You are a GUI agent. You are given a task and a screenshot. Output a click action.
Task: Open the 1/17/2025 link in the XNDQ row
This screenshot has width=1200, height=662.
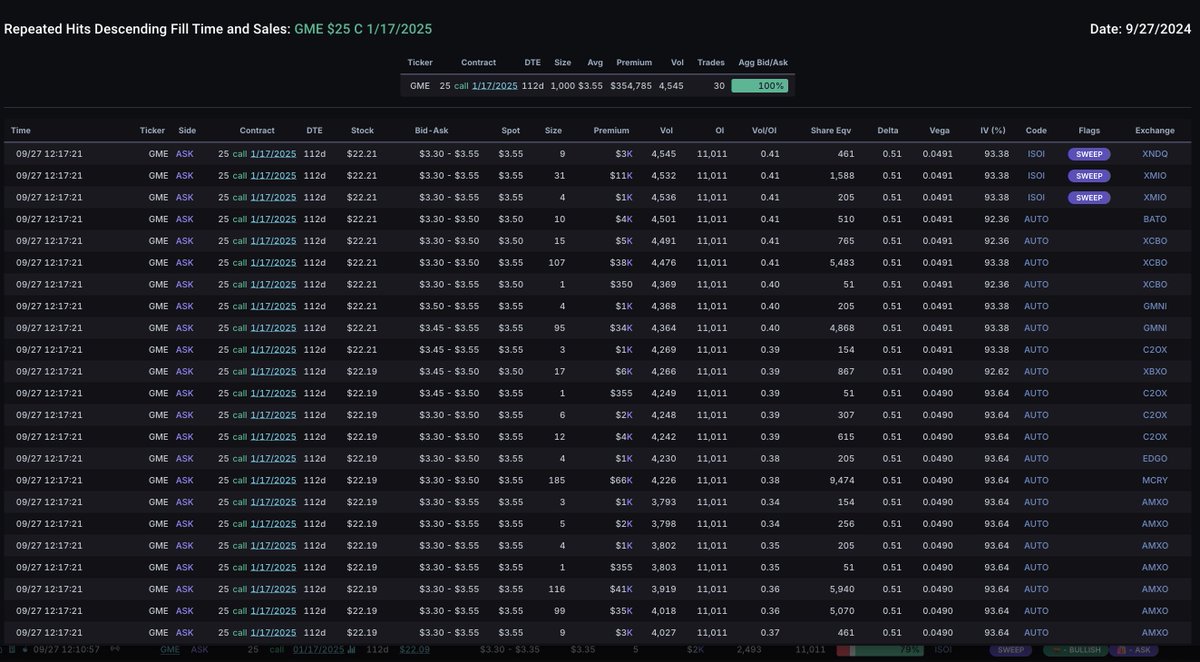273,154
